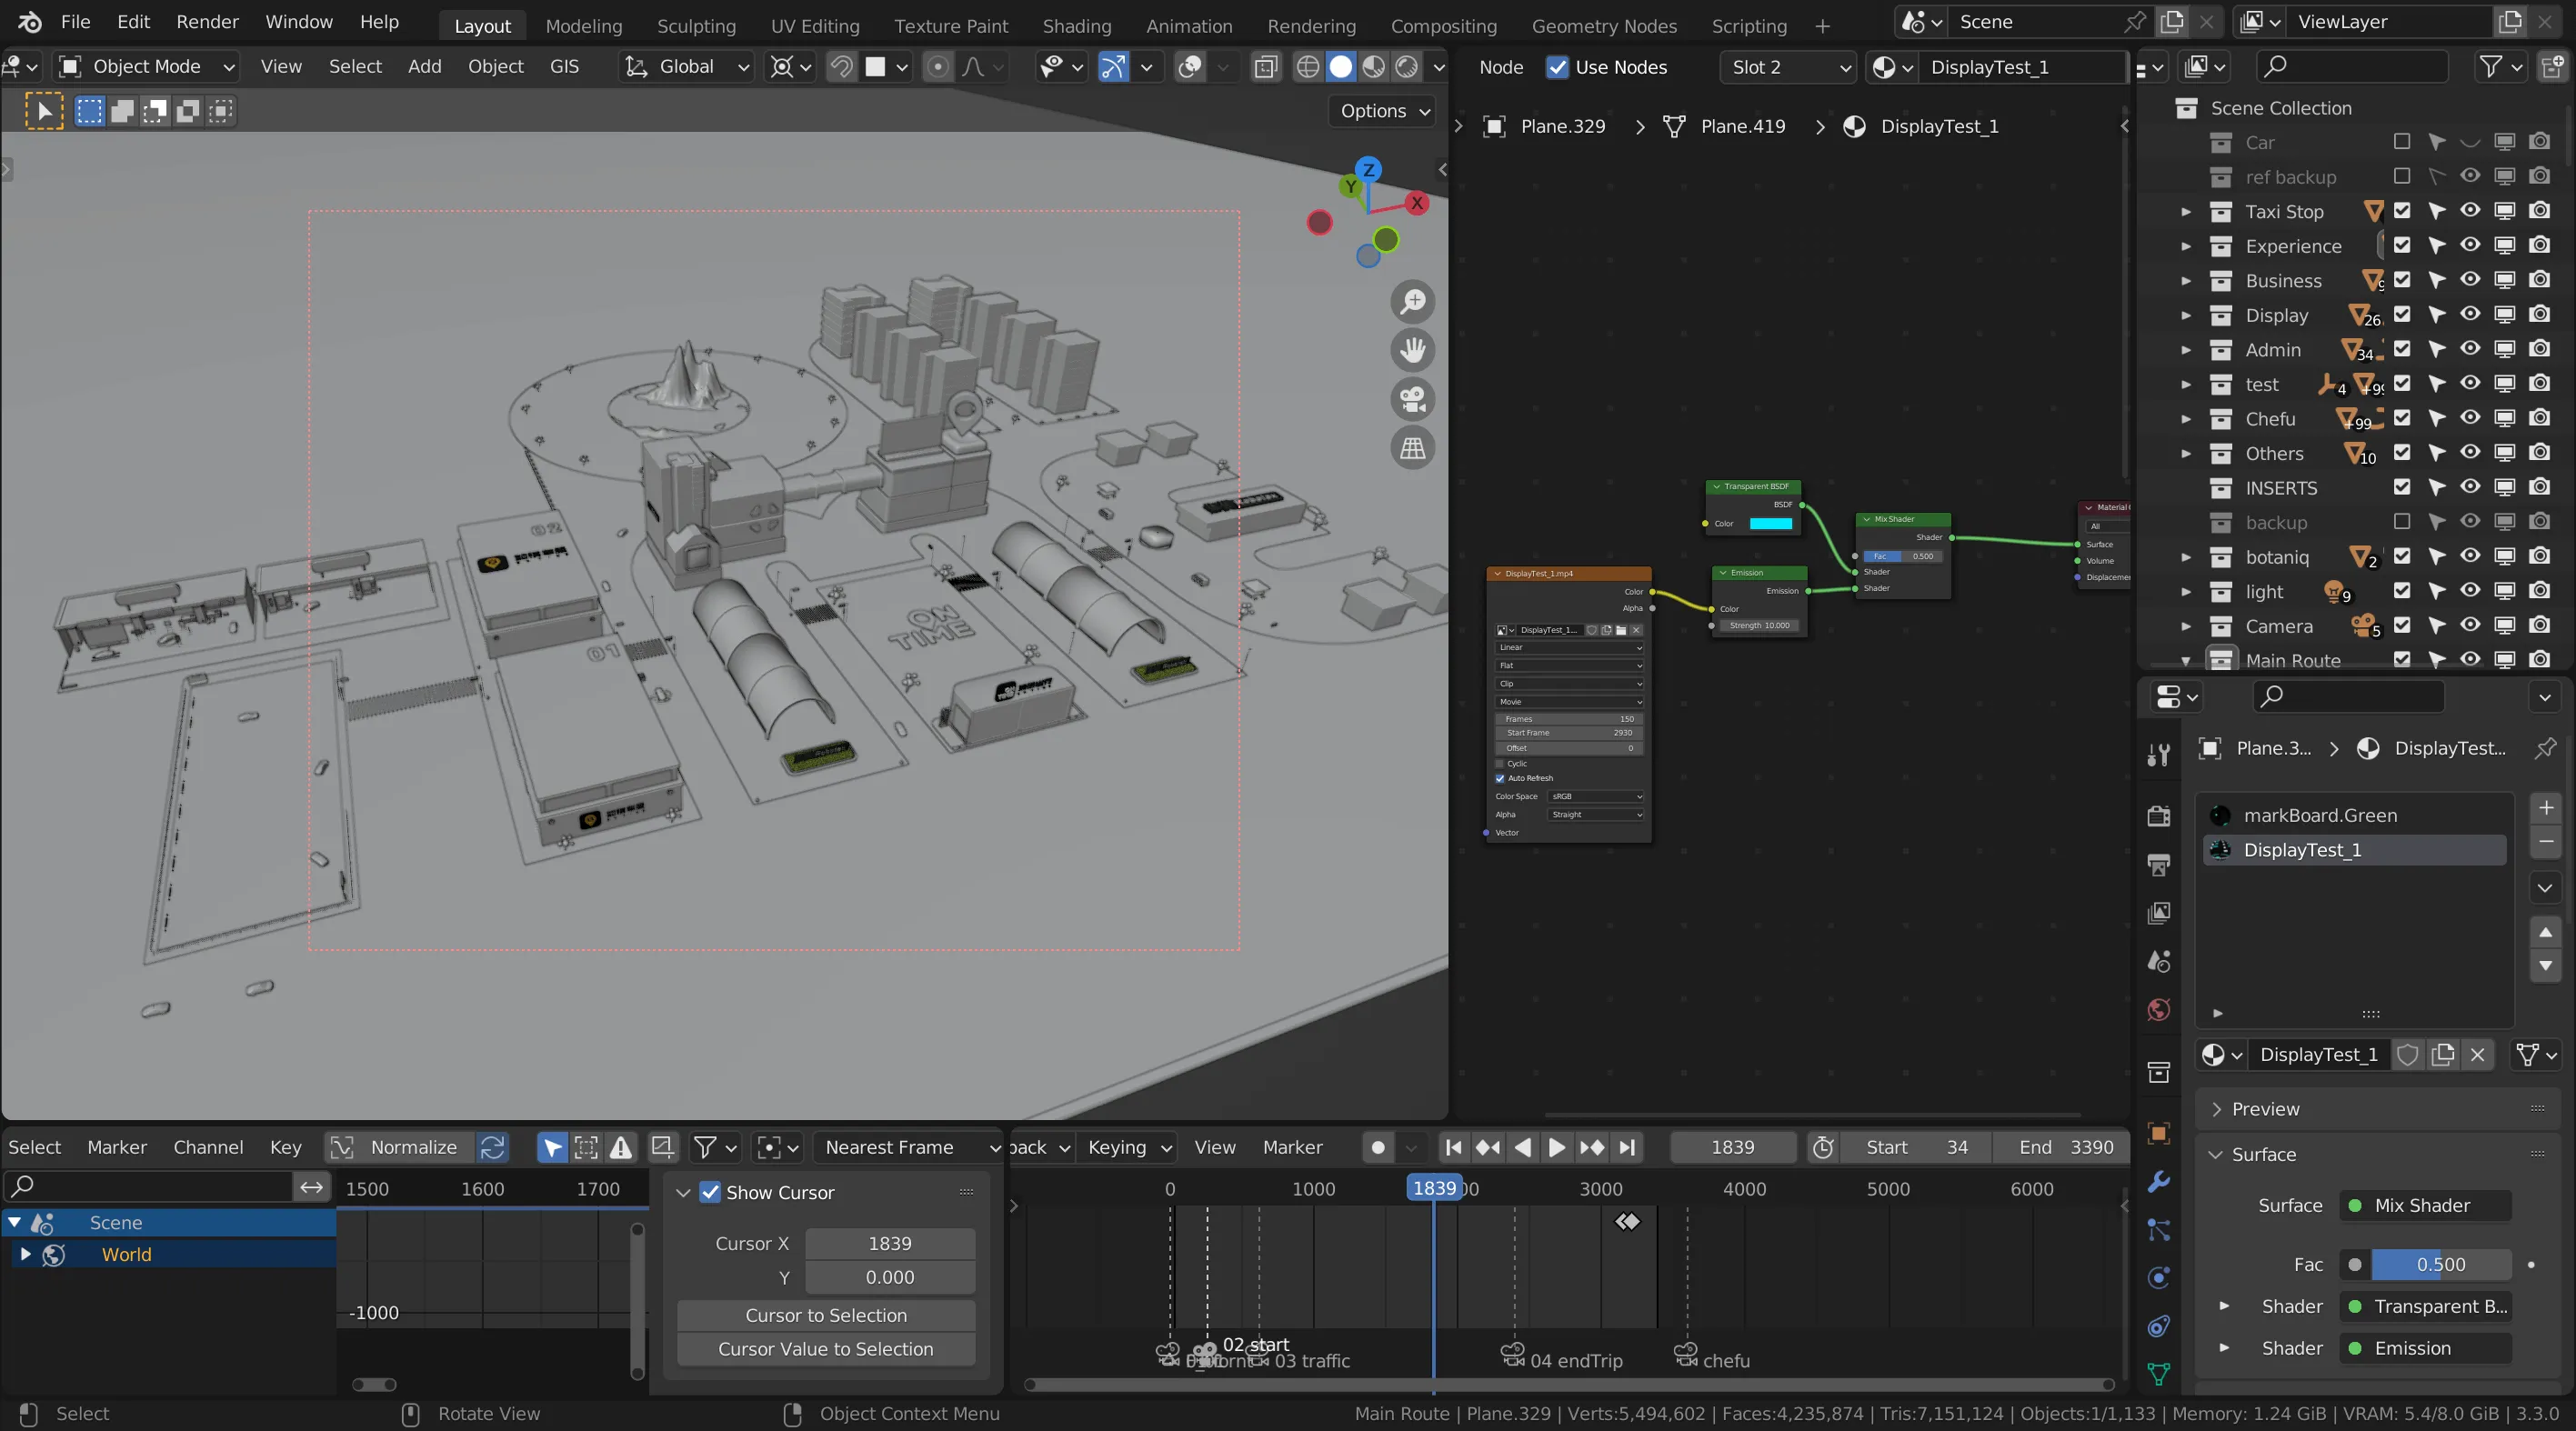
Task: Open the Physics Properties tab
Action: (x=2158, y=1278)
